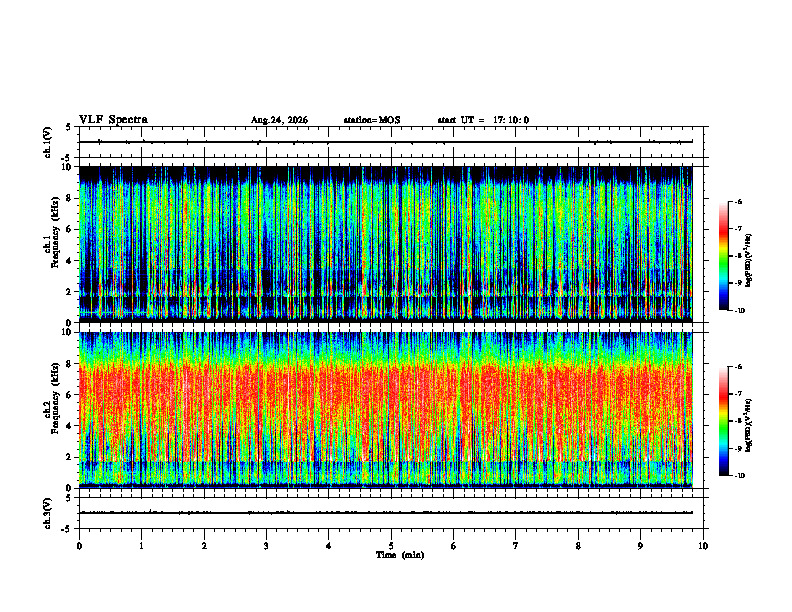The height and width of the screenshot is (612, 792).
Task: Click the ch.2 Frequency (kHz) axis label
Action: click(53, 410)
